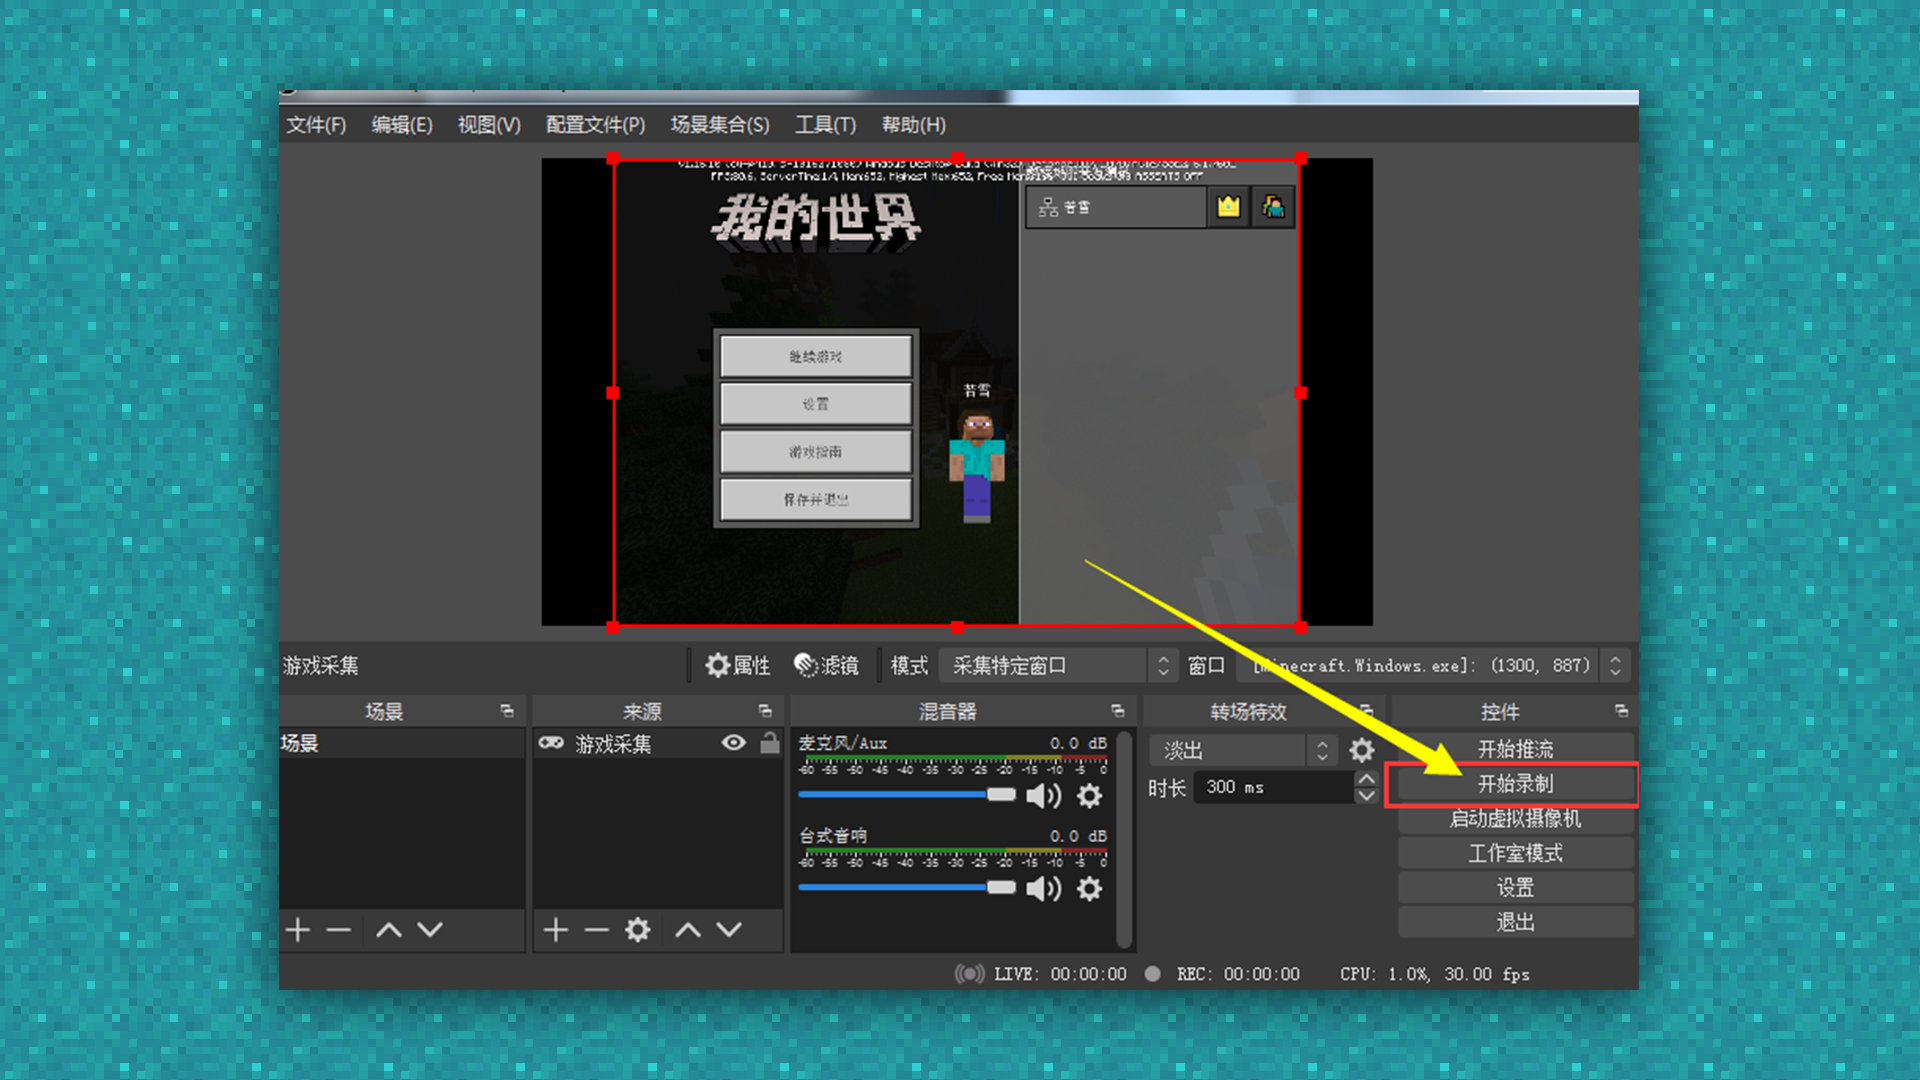The height and width of the screenshot is (1080, 1920).
Task: Click the CPU: 1.0%, 30.00 fps status
Action: pos(1435,974)
